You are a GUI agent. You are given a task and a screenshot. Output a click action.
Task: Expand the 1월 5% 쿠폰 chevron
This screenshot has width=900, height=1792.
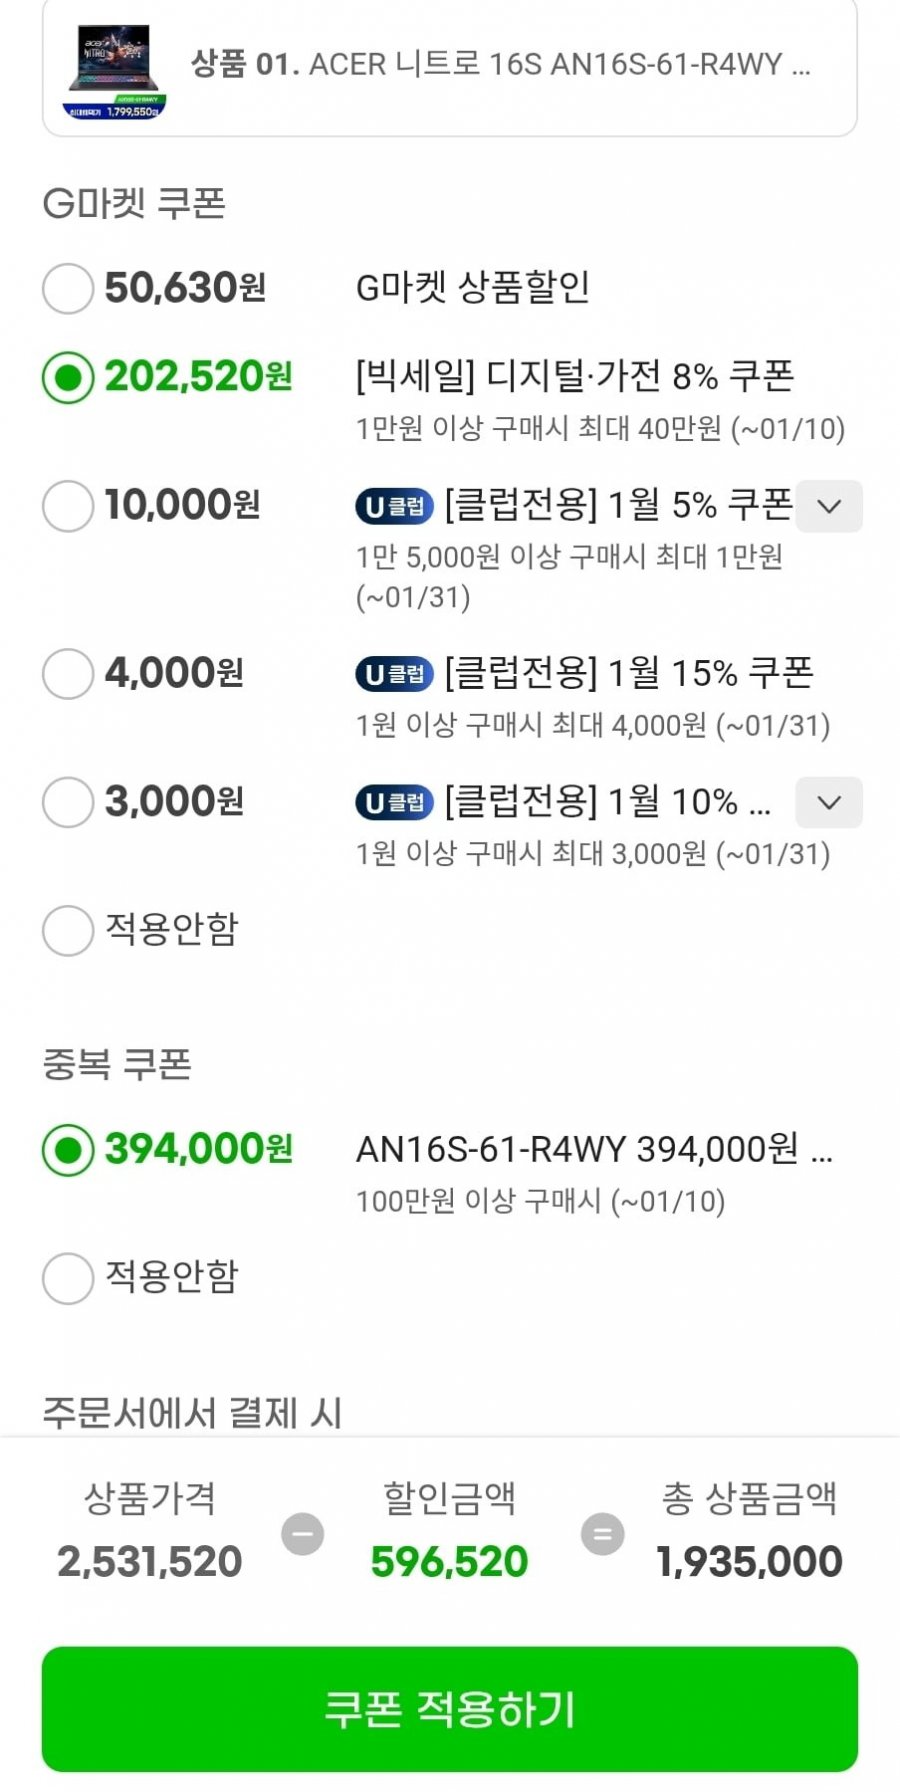point(829,506)
